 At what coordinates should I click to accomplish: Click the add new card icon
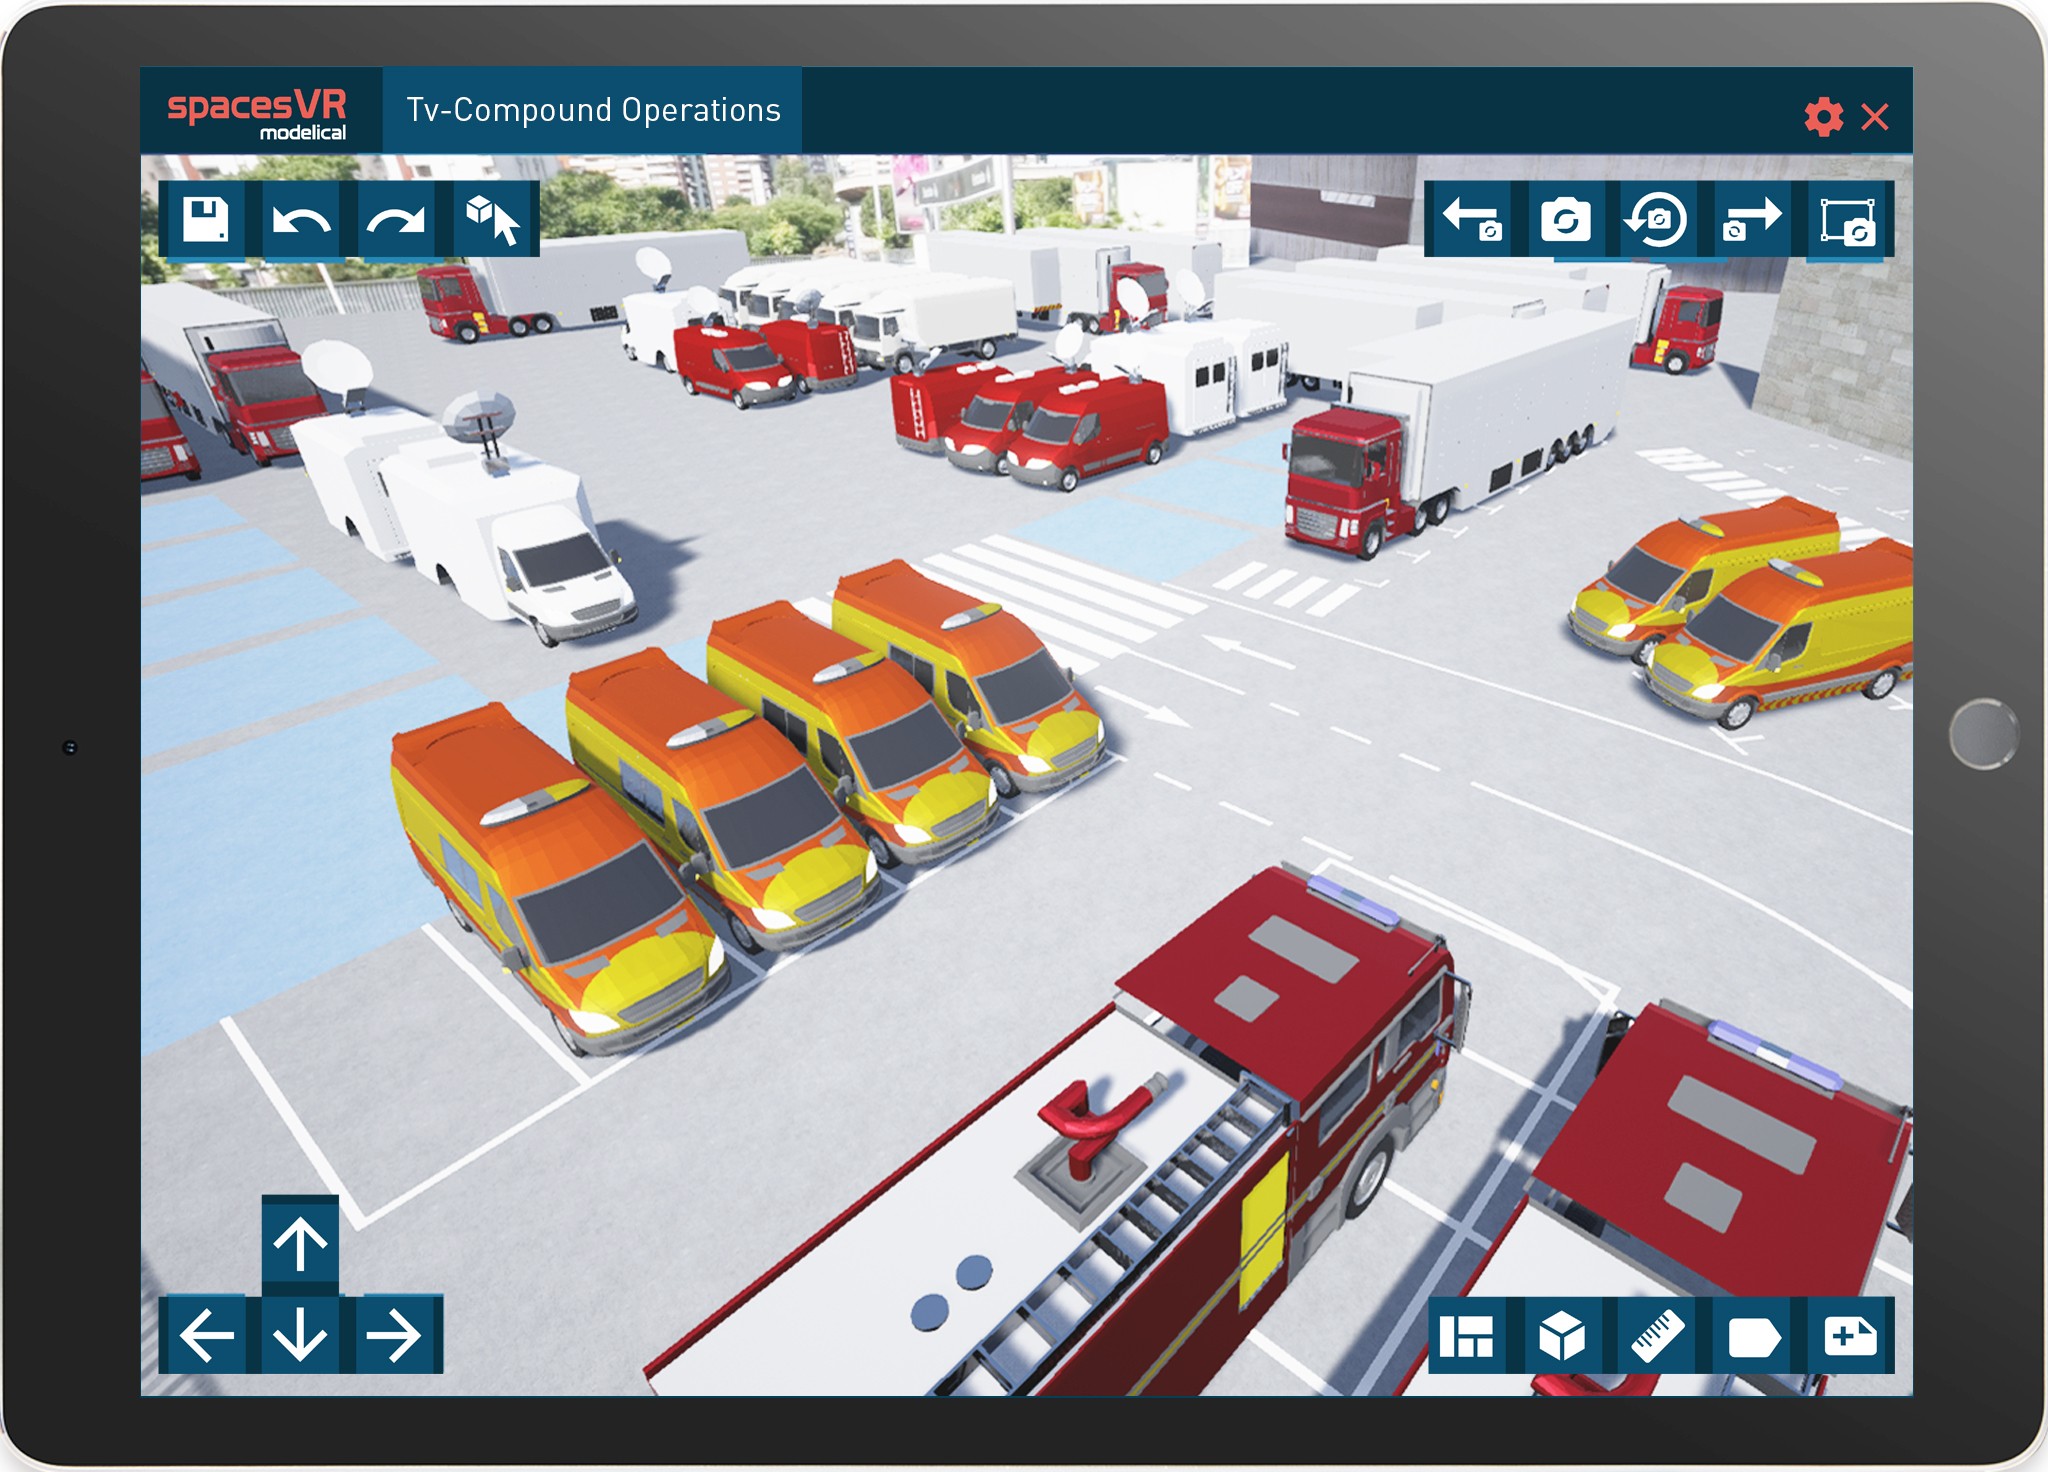click(1849, 1335)
